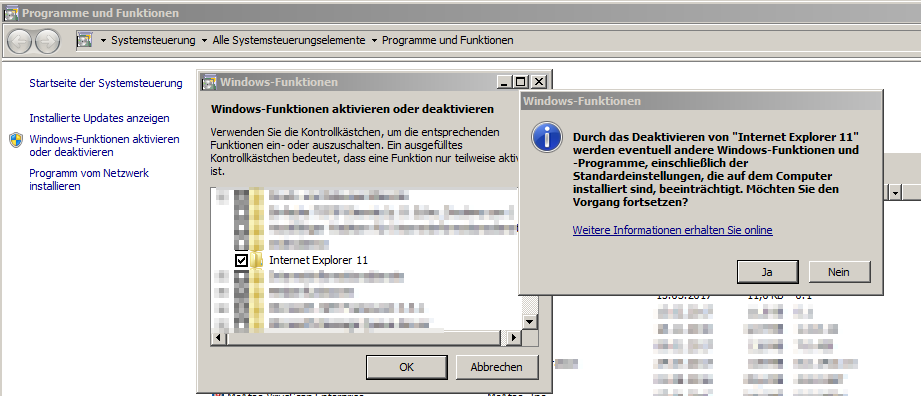The image size is (921, 396).
Task: Go forward with the navigation forward arrow
Action: coord(48,41)
